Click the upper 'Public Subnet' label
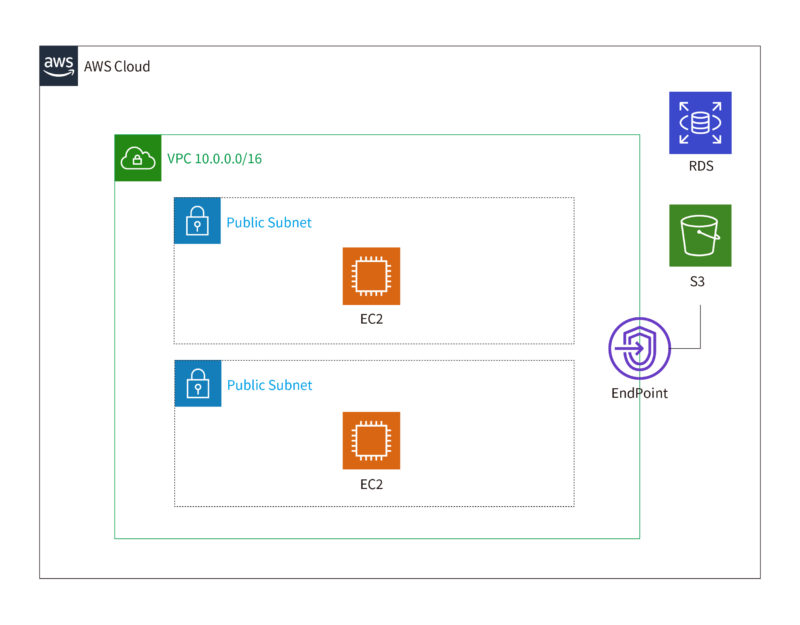 (x=269, y=222)
